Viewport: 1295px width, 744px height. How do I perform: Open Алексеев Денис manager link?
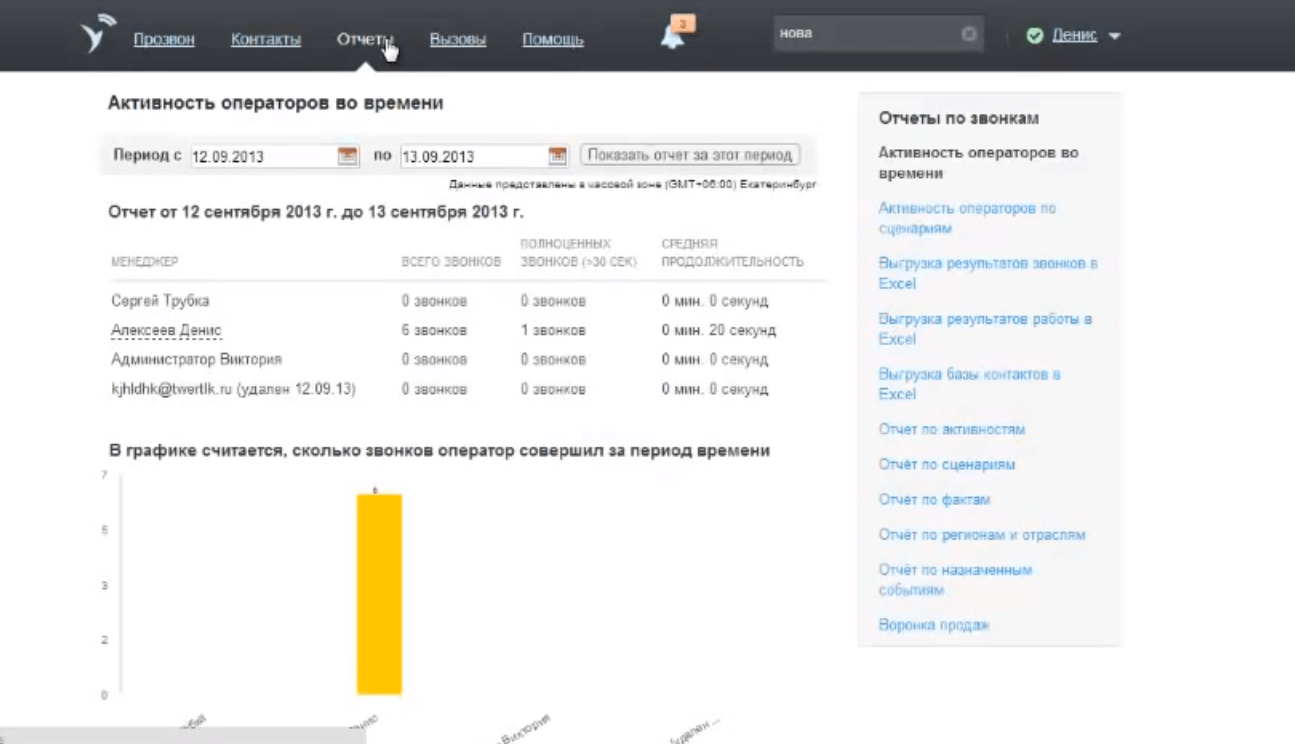click(x=166, y=330)
